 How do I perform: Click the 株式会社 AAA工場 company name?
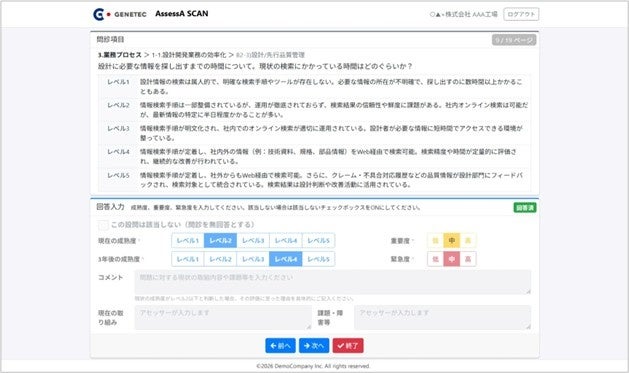464,14
